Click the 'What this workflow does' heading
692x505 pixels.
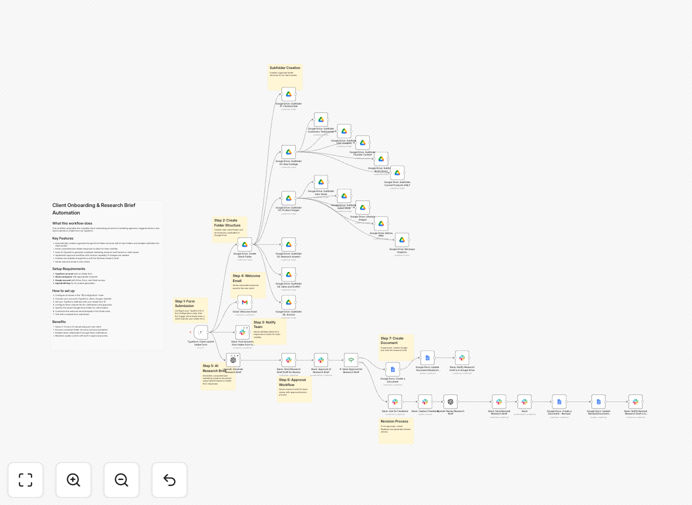[x=72, y=223]
